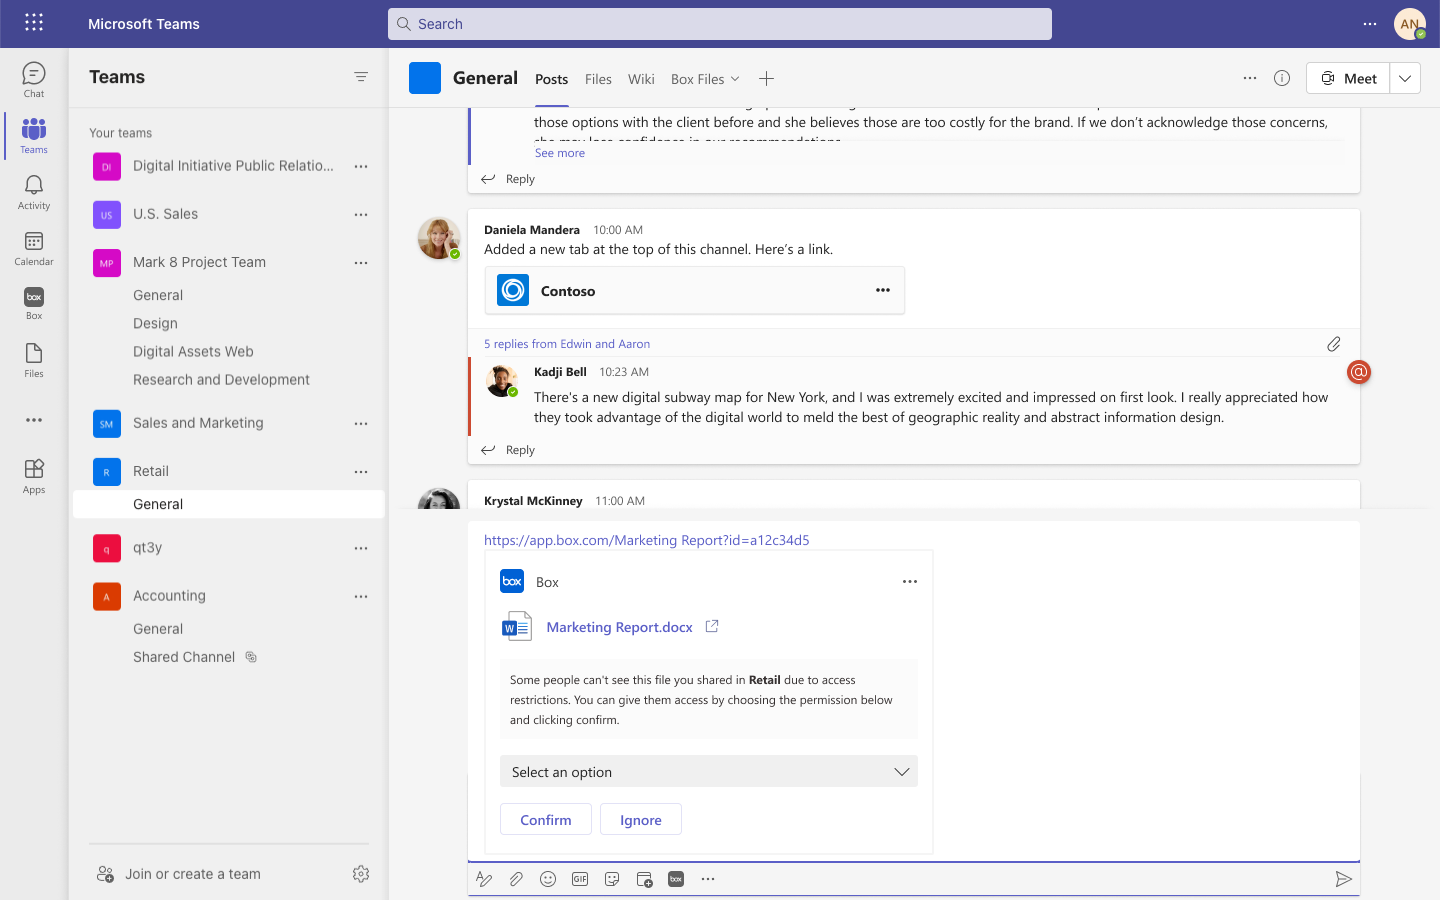Viewport: 1440px width, 900px height.
Task: Click the Confirm button
Action: click(x=546, y=820)
